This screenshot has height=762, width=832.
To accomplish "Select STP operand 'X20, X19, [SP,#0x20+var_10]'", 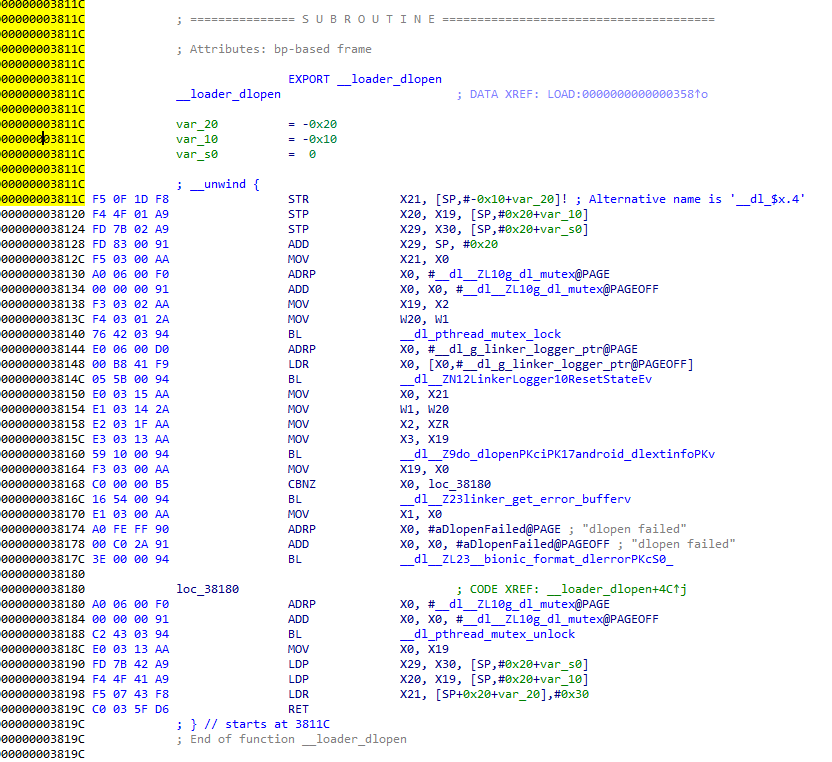I will pos(494,214).
